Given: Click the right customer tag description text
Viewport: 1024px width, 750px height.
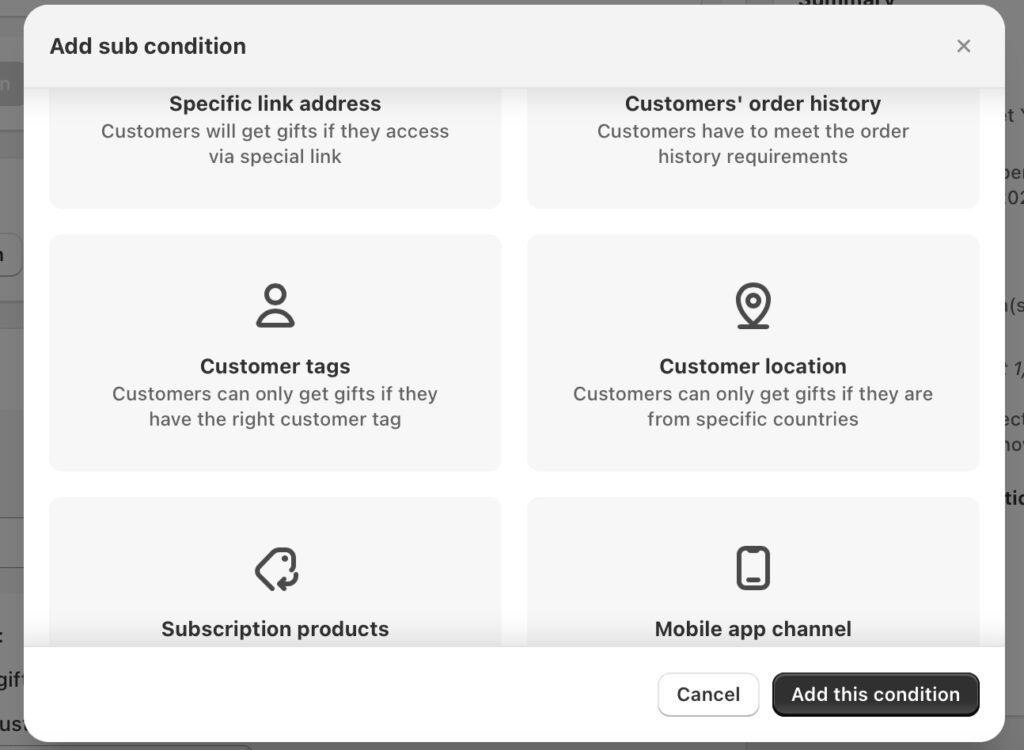Looking at the screenshot, I should [275, 407].
